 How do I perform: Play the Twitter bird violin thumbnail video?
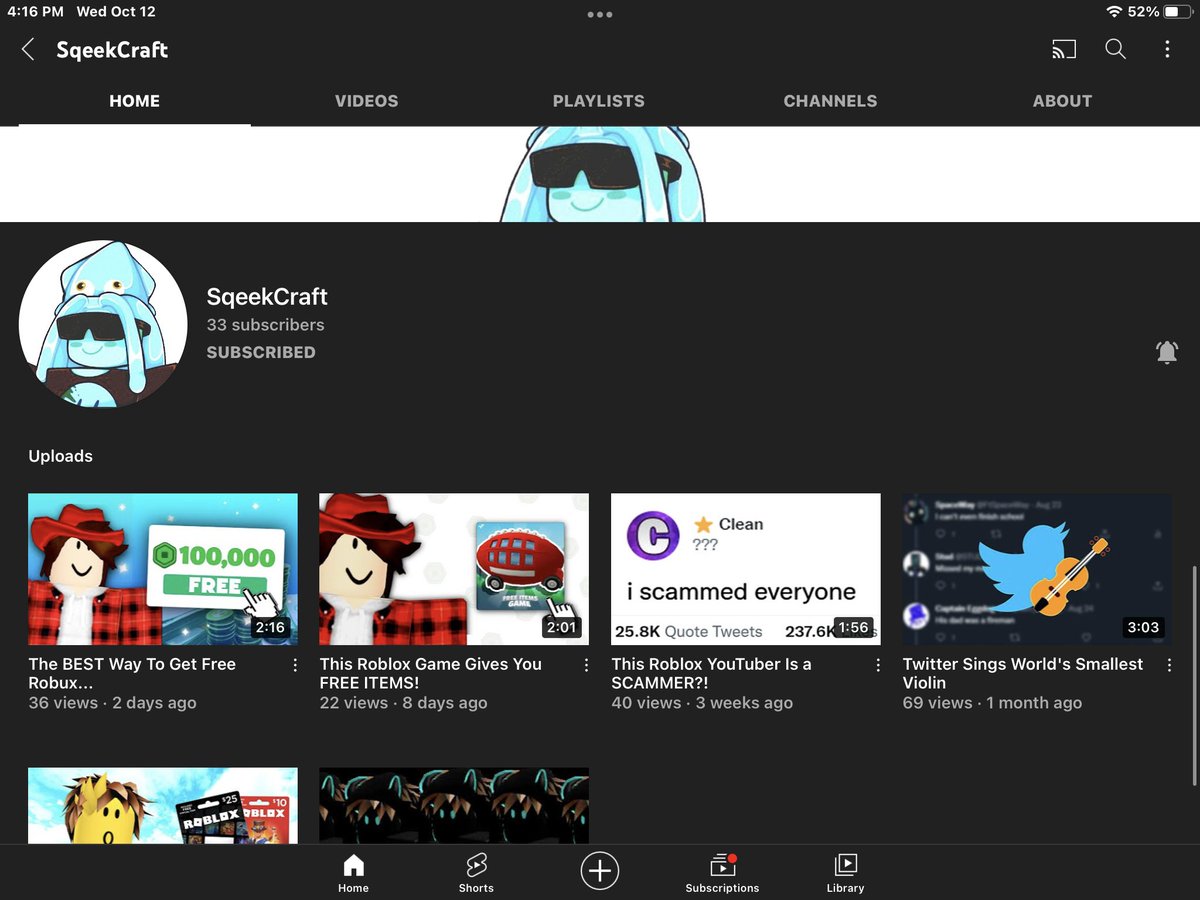tap(1037, 569)
